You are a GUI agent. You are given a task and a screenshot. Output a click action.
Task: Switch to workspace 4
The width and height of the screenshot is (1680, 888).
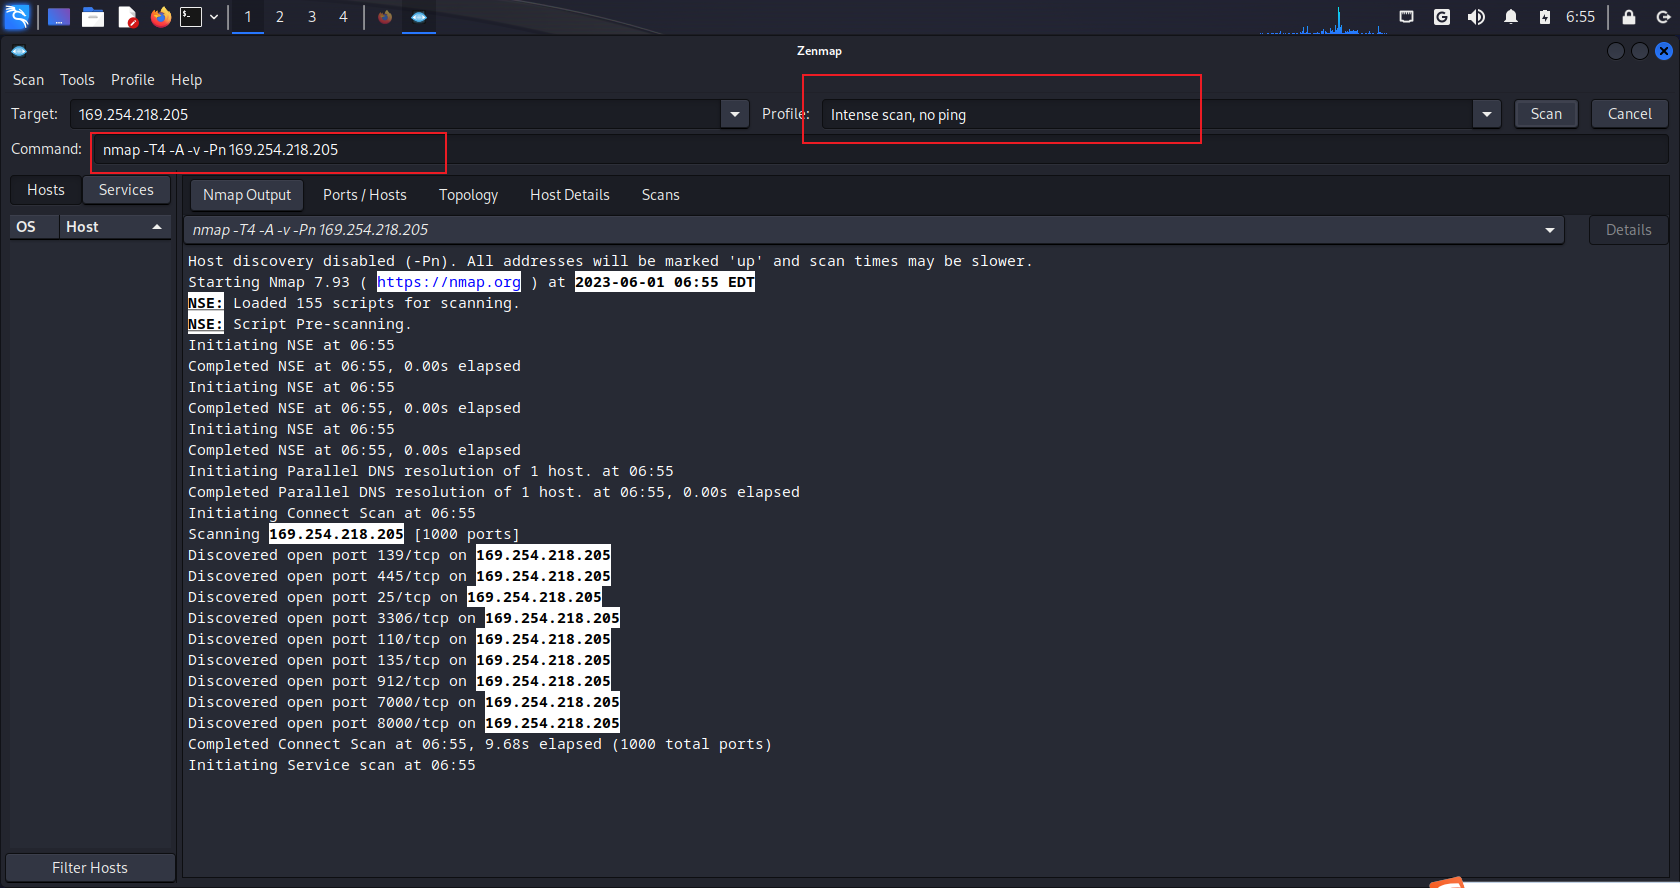tap(343, 17)
